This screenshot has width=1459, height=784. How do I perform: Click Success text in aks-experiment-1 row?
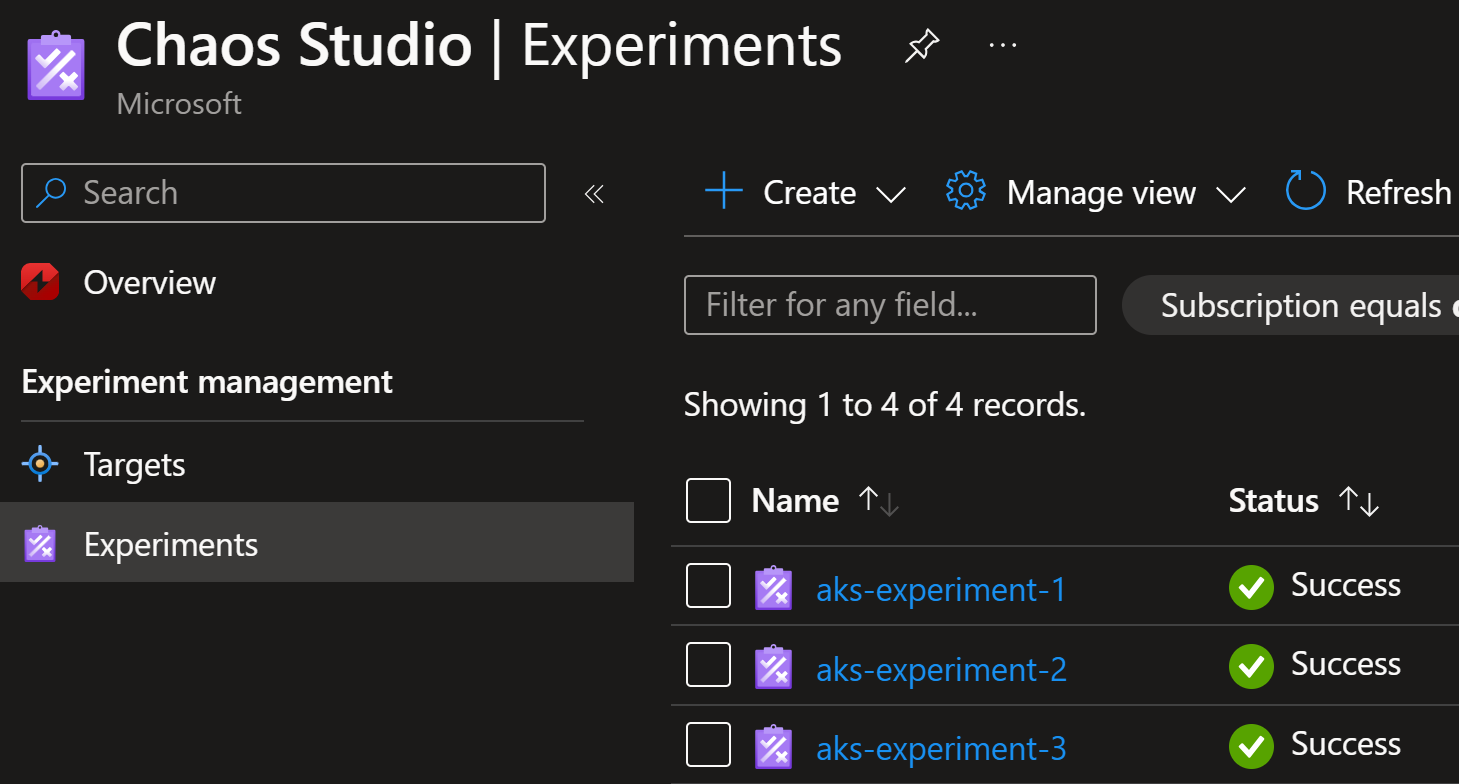1346,585
